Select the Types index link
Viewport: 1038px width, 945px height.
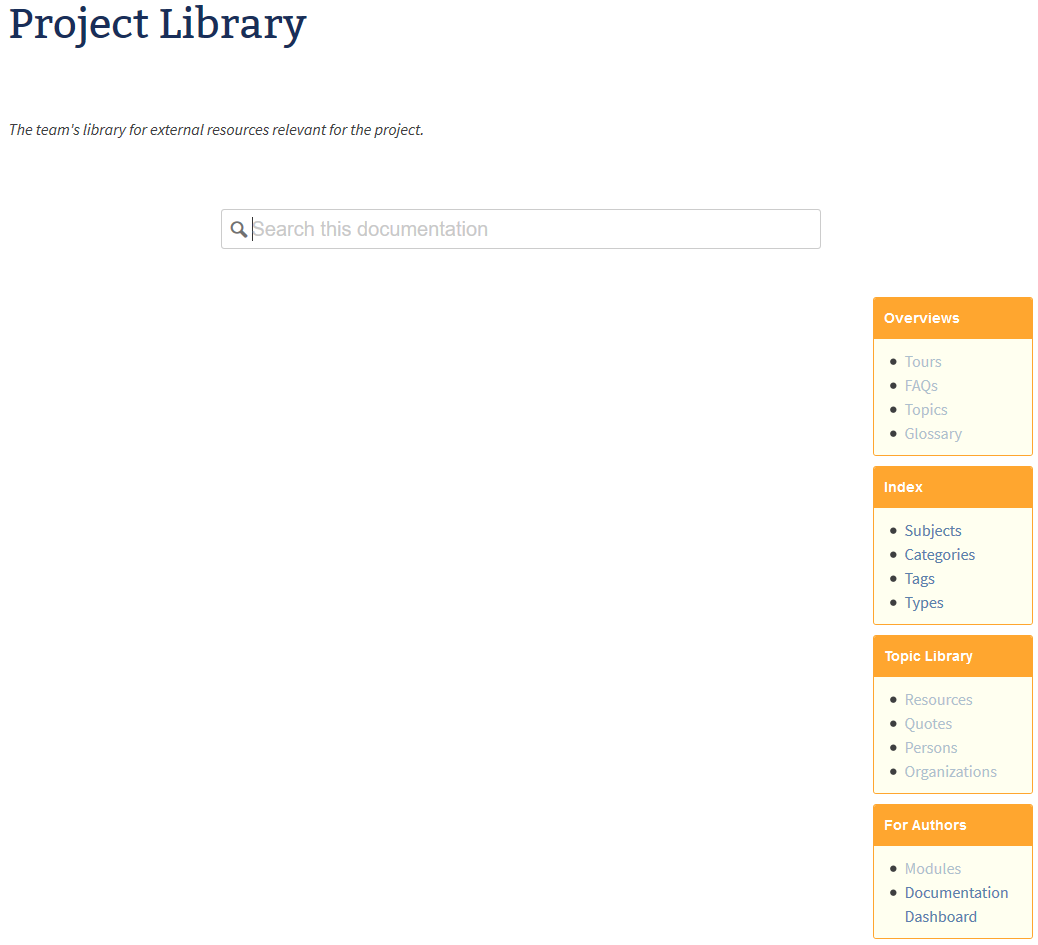[924, 603]
